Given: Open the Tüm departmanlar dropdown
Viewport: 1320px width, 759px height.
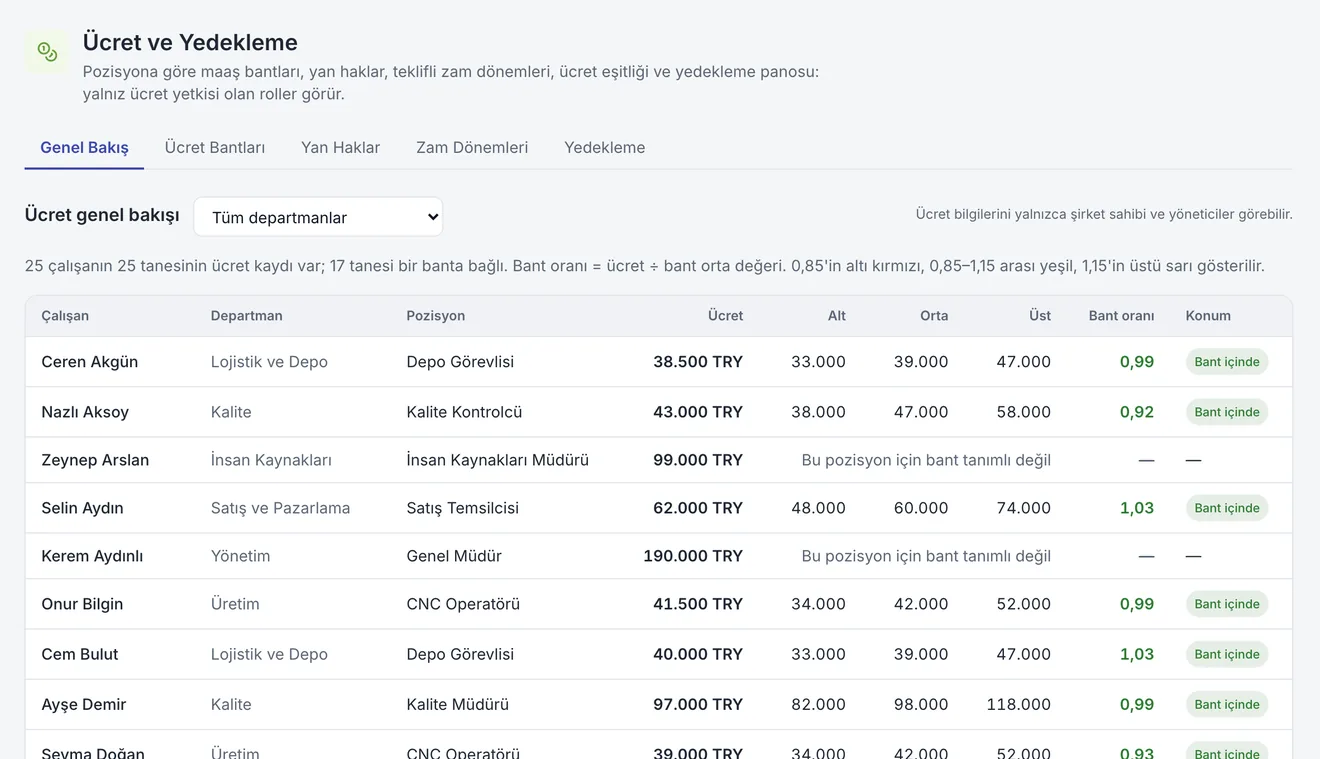Looking at the screenshot, I should tap(318, 217).
